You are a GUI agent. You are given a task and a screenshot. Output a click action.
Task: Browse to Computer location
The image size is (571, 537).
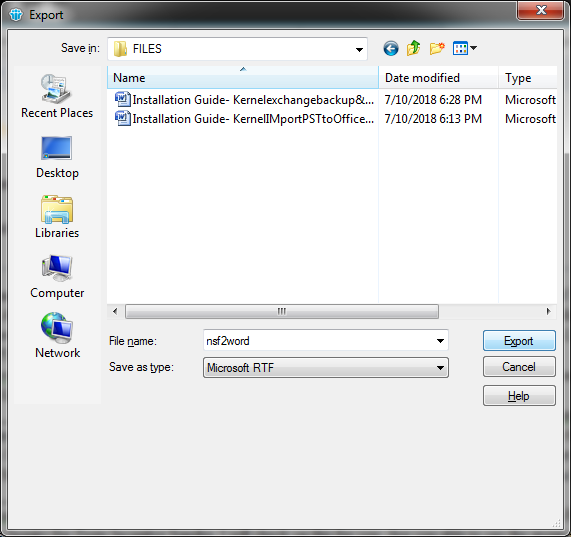click(x=57, y=277)
